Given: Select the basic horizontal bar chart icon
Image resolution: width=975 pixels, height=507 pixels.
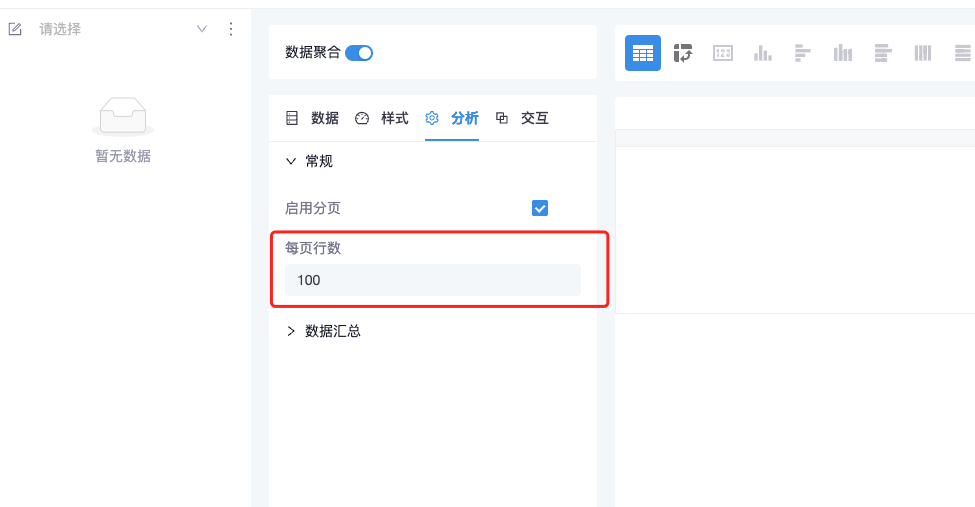Looking at the screenshot, I should pos(803,53).
